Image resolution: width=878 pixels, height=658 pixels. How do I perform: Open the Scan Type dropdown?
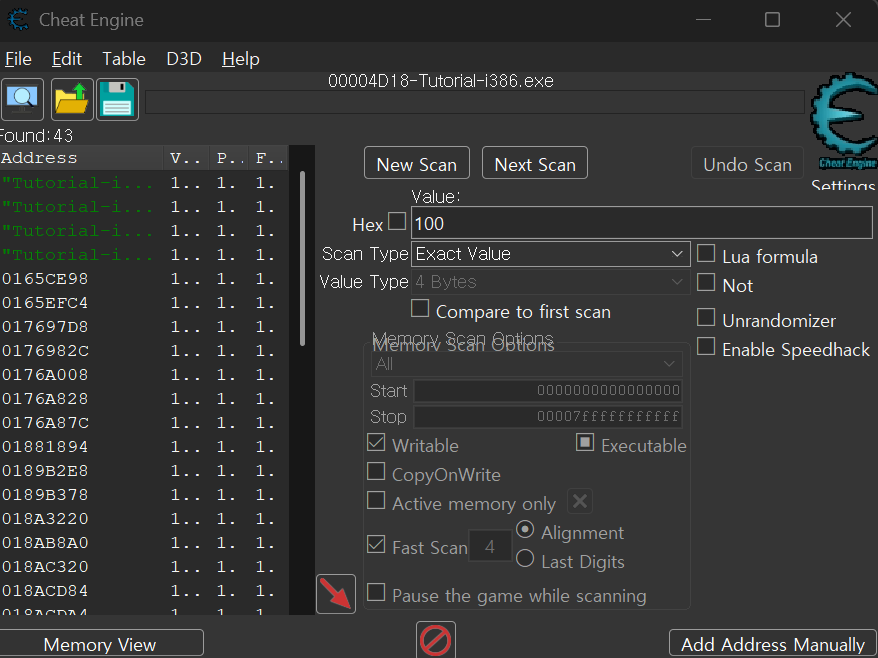551,254
